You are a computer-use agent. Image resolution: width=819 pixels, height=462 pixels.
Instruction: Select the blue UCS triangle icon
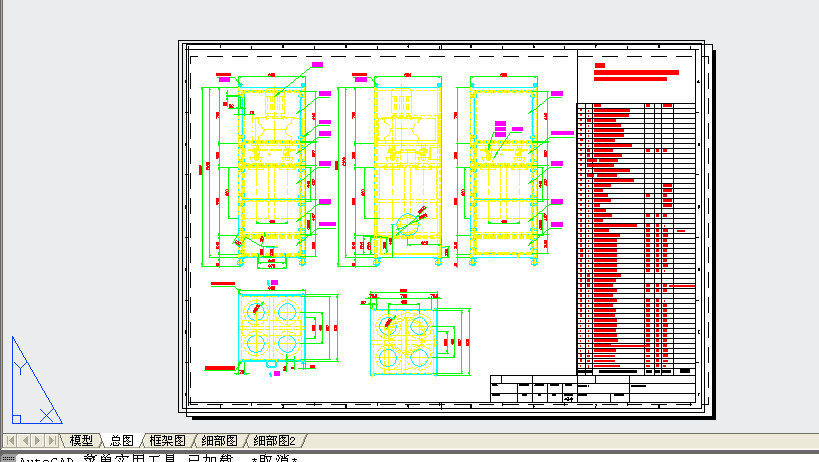36,381
